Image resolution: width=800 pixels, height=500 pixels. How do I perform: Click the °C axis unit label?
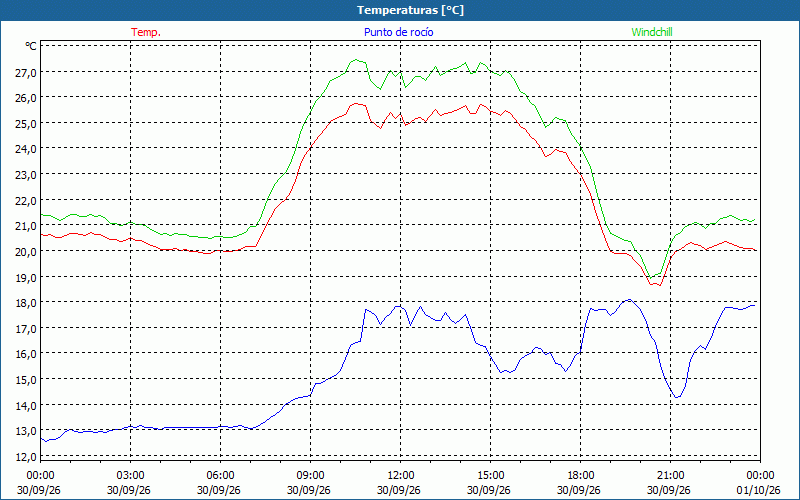point(31,46)
